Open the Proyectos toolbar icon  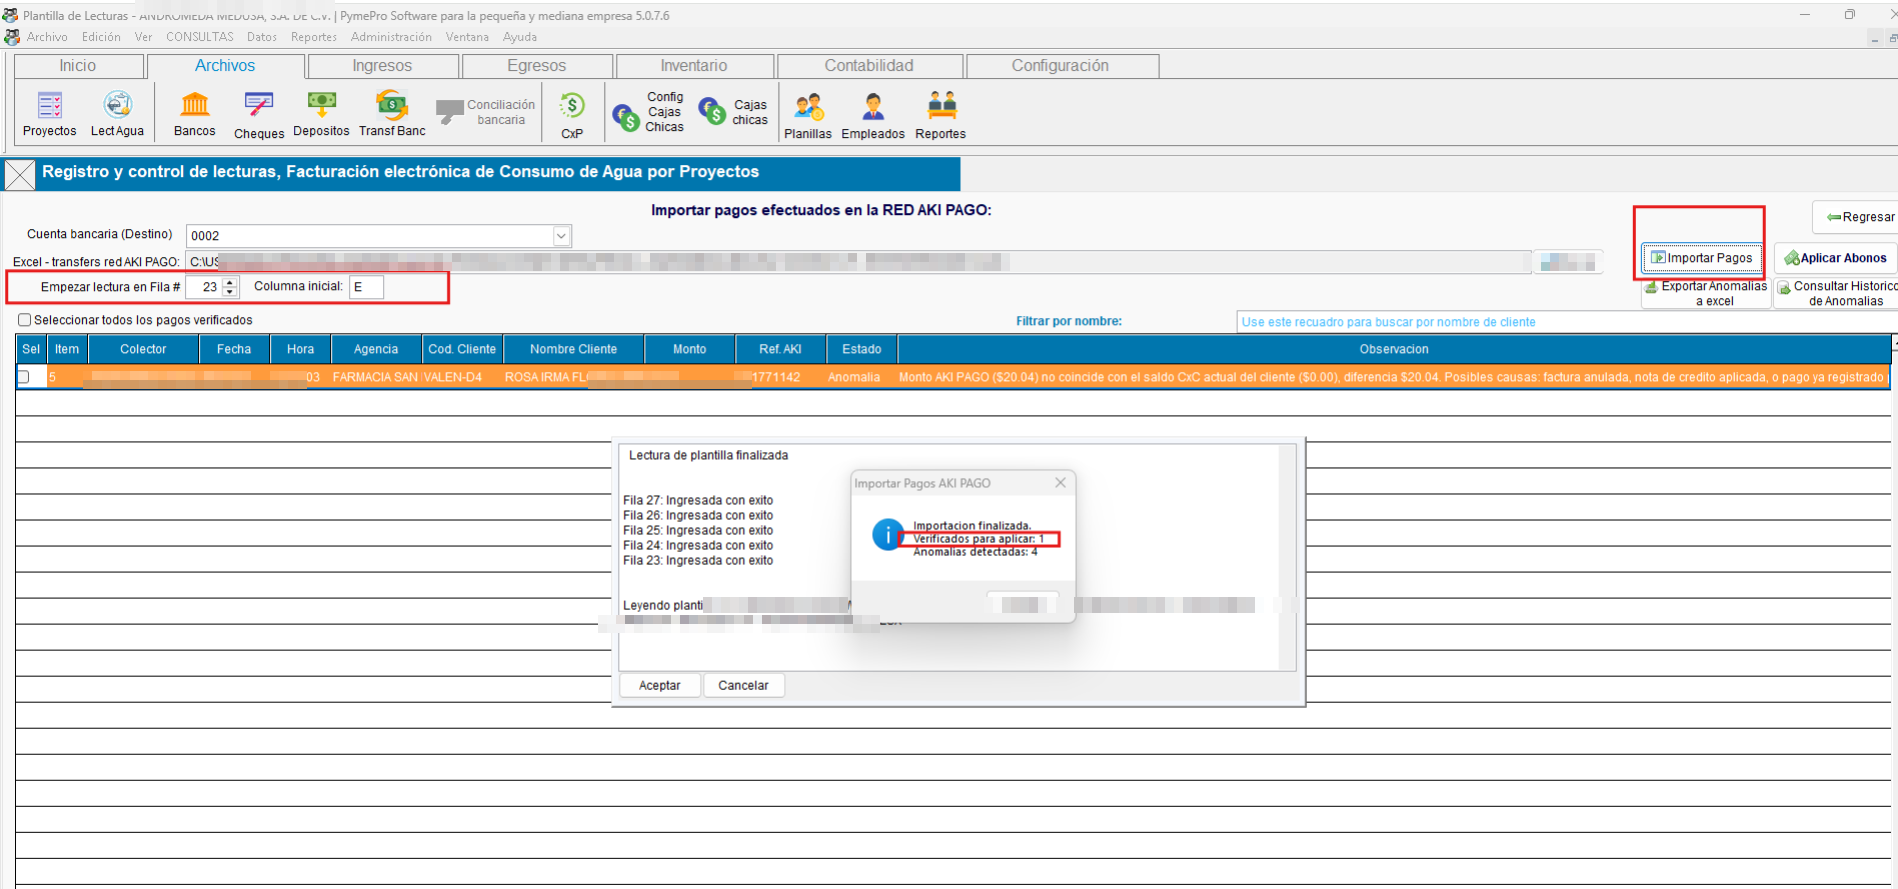(x=49, y=113)
